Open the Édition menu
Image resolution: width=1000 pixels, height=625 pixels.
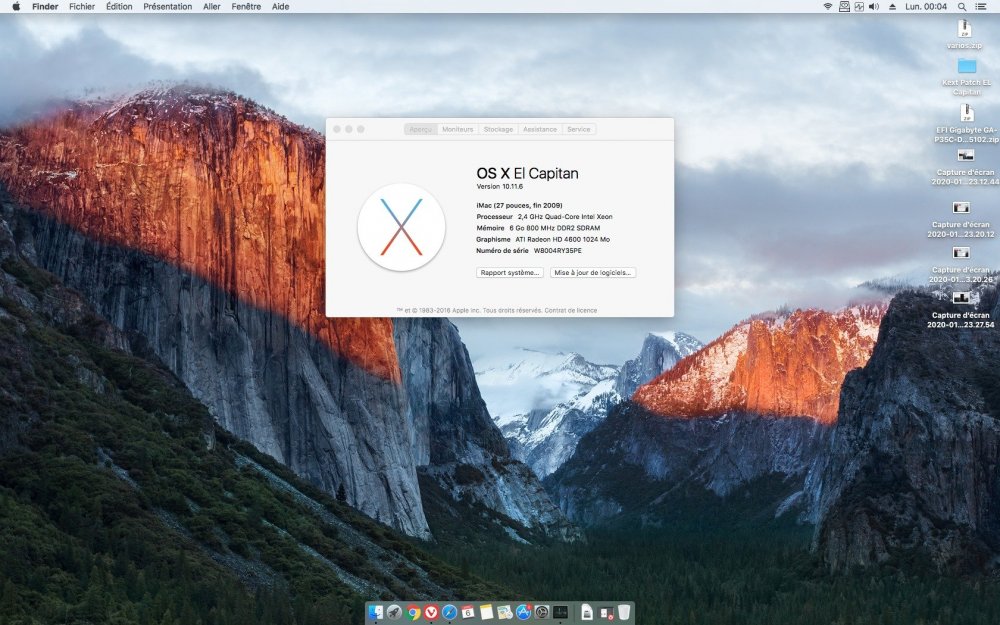(119, 6)
